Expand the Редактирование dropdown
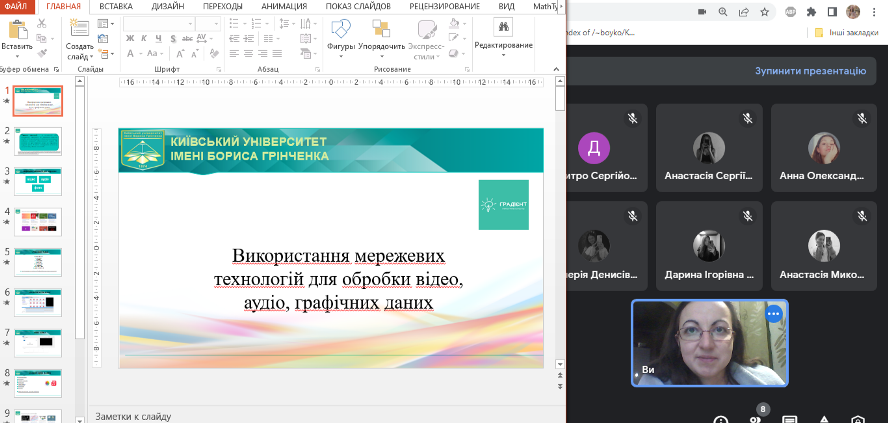 click(x=503, y=45)
